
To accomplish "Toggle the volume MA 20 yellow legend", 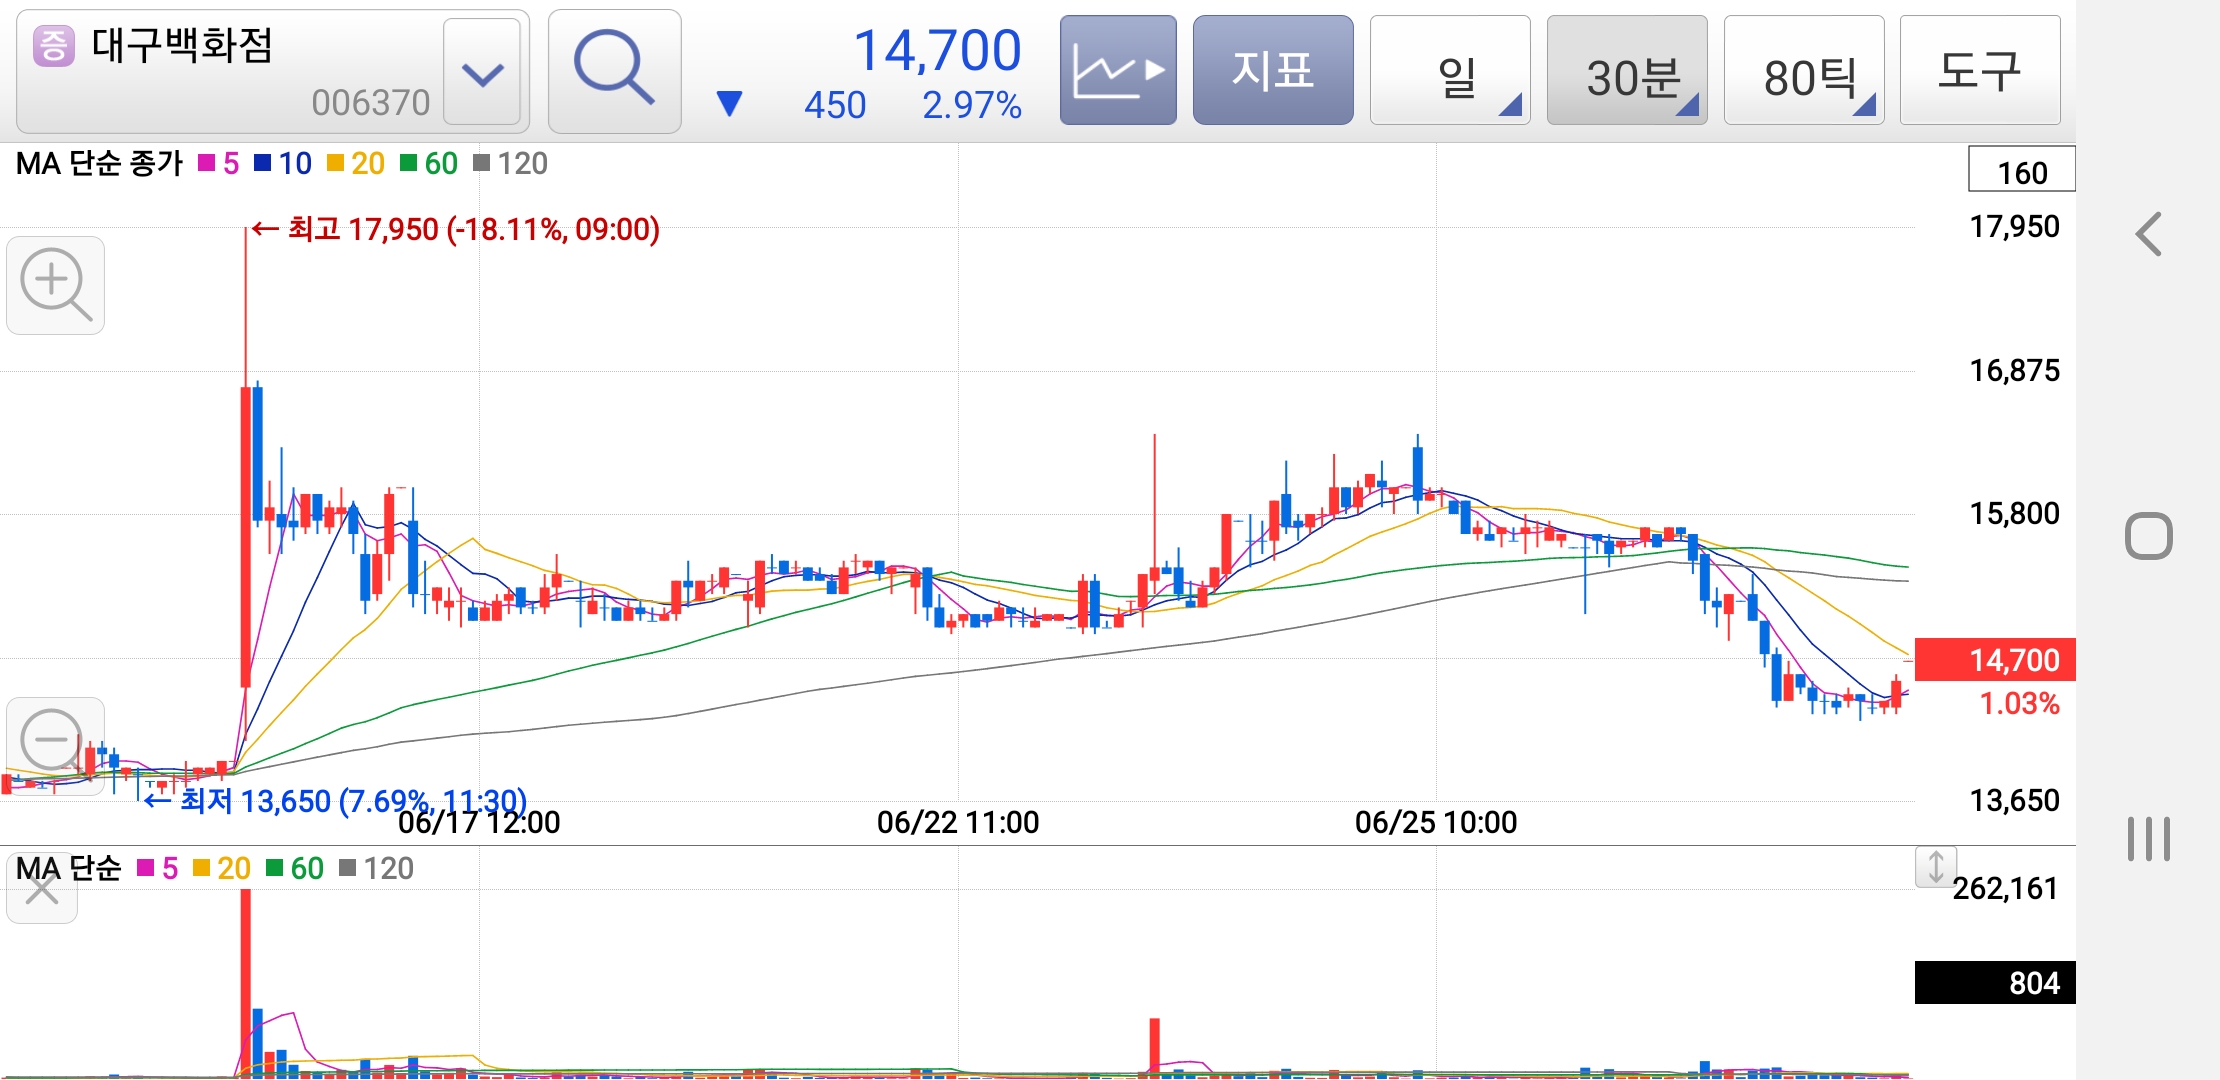I will click(x=222, y=868).
